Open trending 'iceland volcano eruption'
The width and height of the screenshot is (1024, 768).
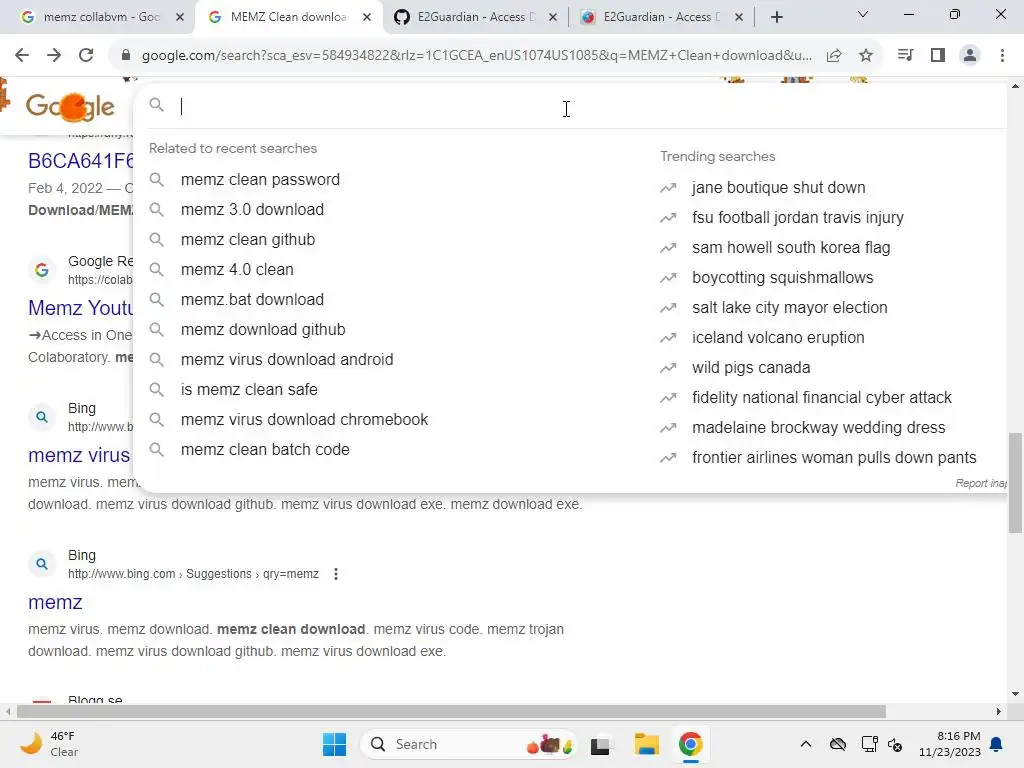pyautogui.click(x=778, y=338)
